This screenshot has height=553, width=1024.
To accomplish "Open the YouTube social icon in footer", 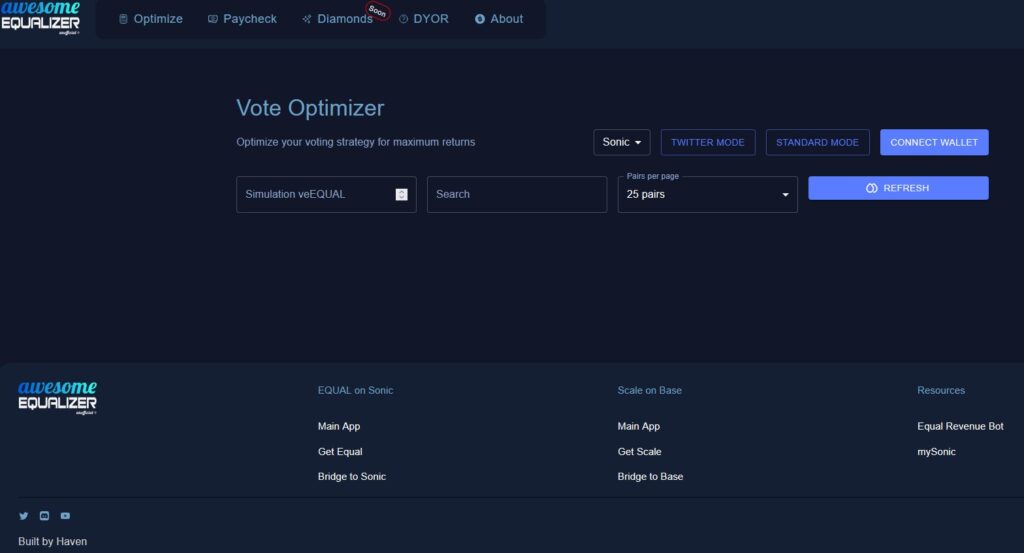I will pos(65,516).
